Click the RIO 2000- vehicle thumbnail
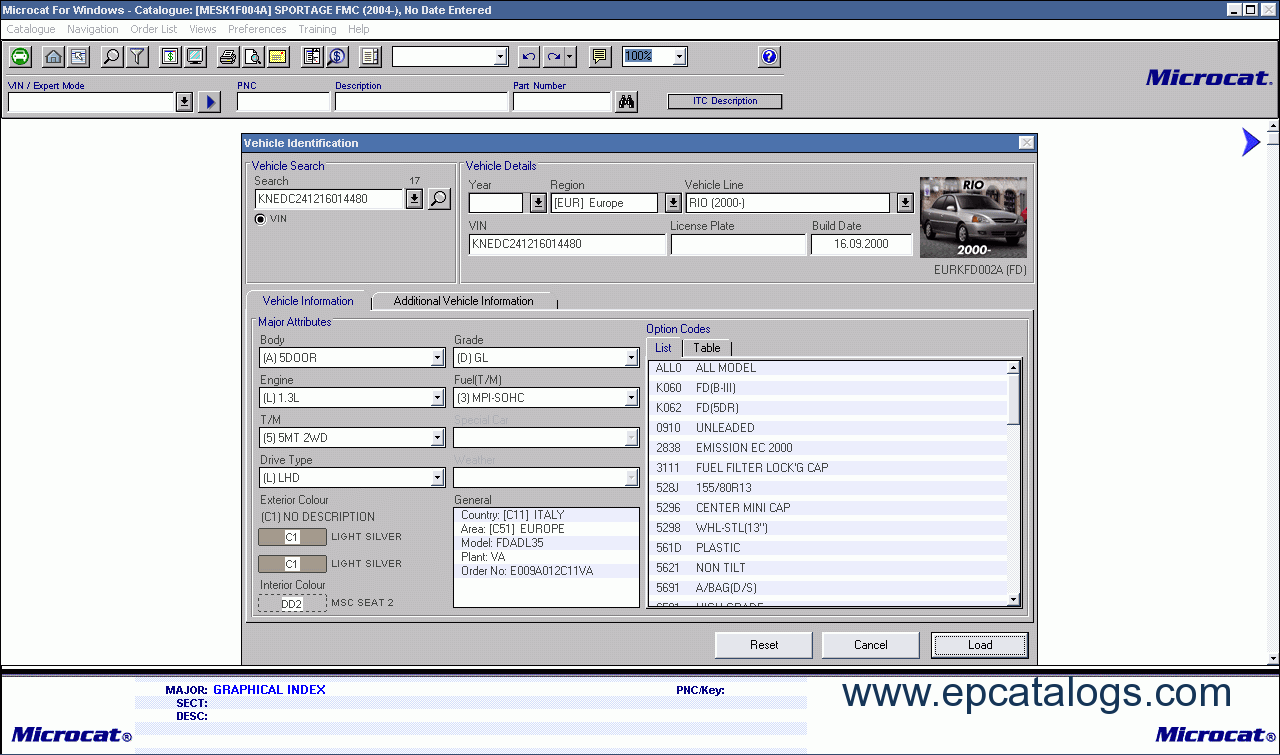Screen dimensions: 1280x755 pos(973,218)
